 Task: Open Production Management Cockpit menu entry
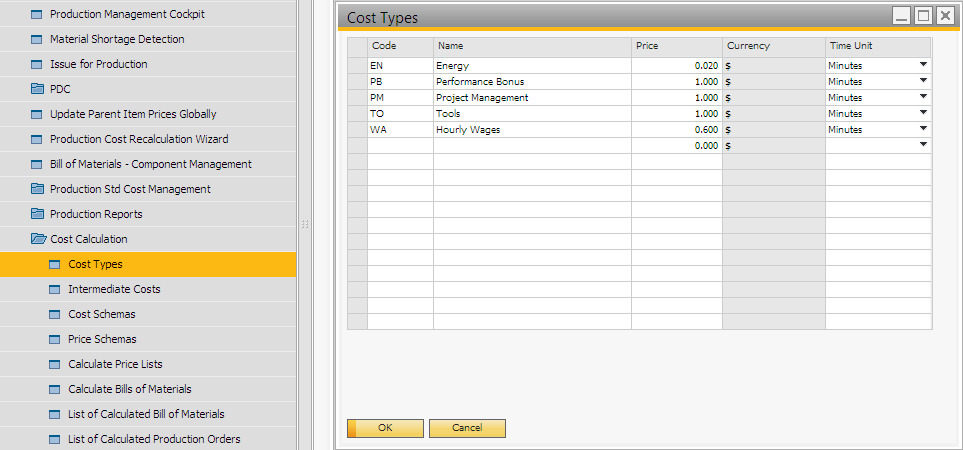127,14
